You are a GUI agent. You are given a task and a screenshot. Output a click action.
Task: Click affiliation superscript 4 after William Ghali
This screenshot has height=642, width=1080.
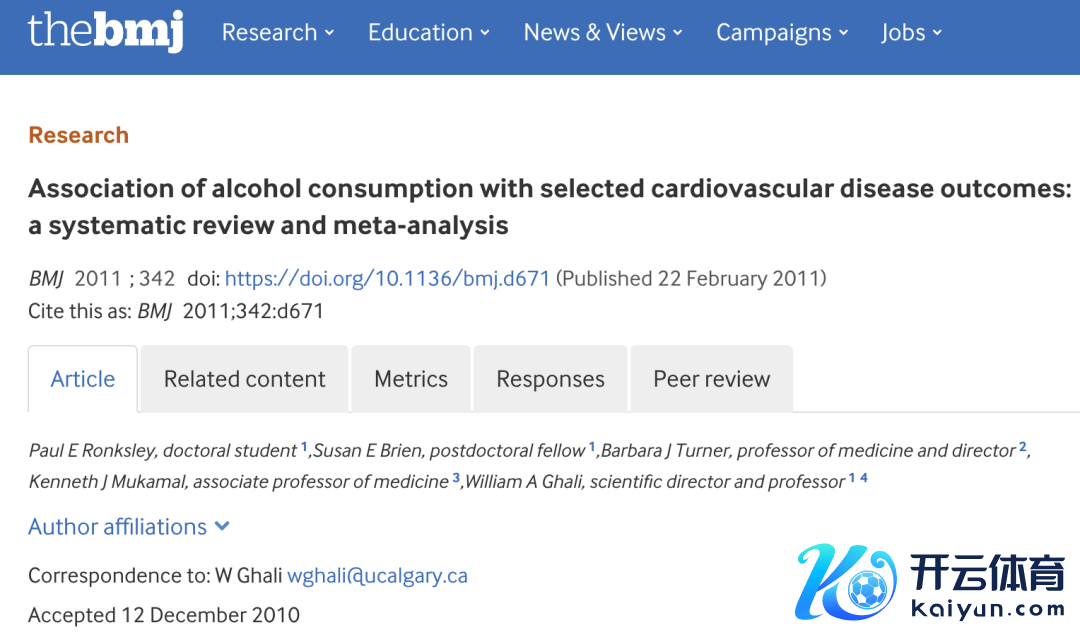click(863, 478)
